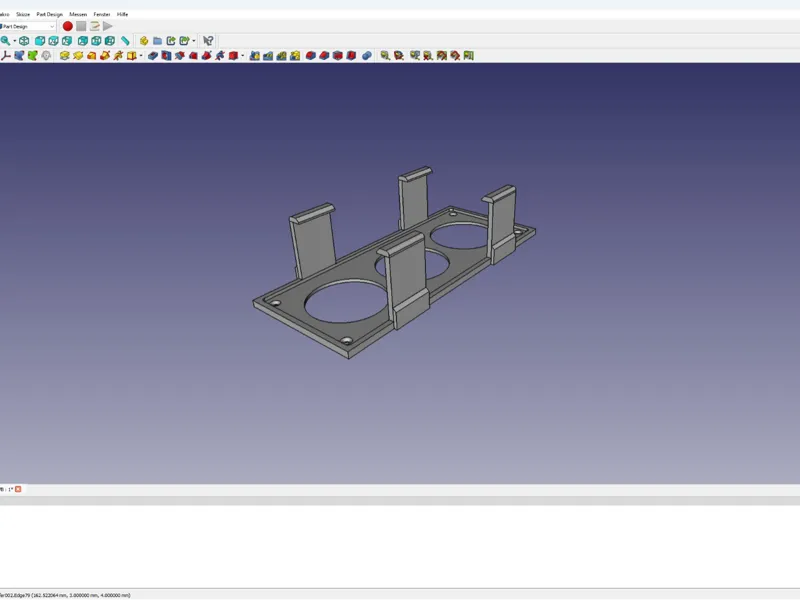Run the macro with the play triangle
The height and width of the screenshot is (600, 800).
click(x=108, y=26)
